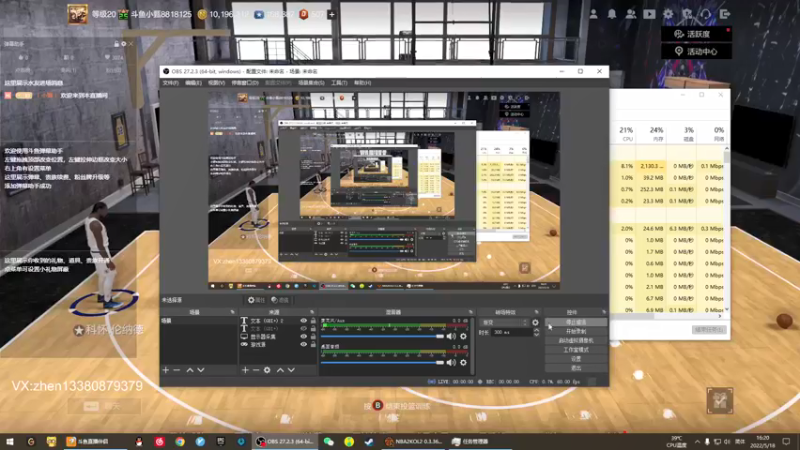This screenshot has width=800, height=450.
Task: Move source down in Sources panel
Action: tap(291, 370)
